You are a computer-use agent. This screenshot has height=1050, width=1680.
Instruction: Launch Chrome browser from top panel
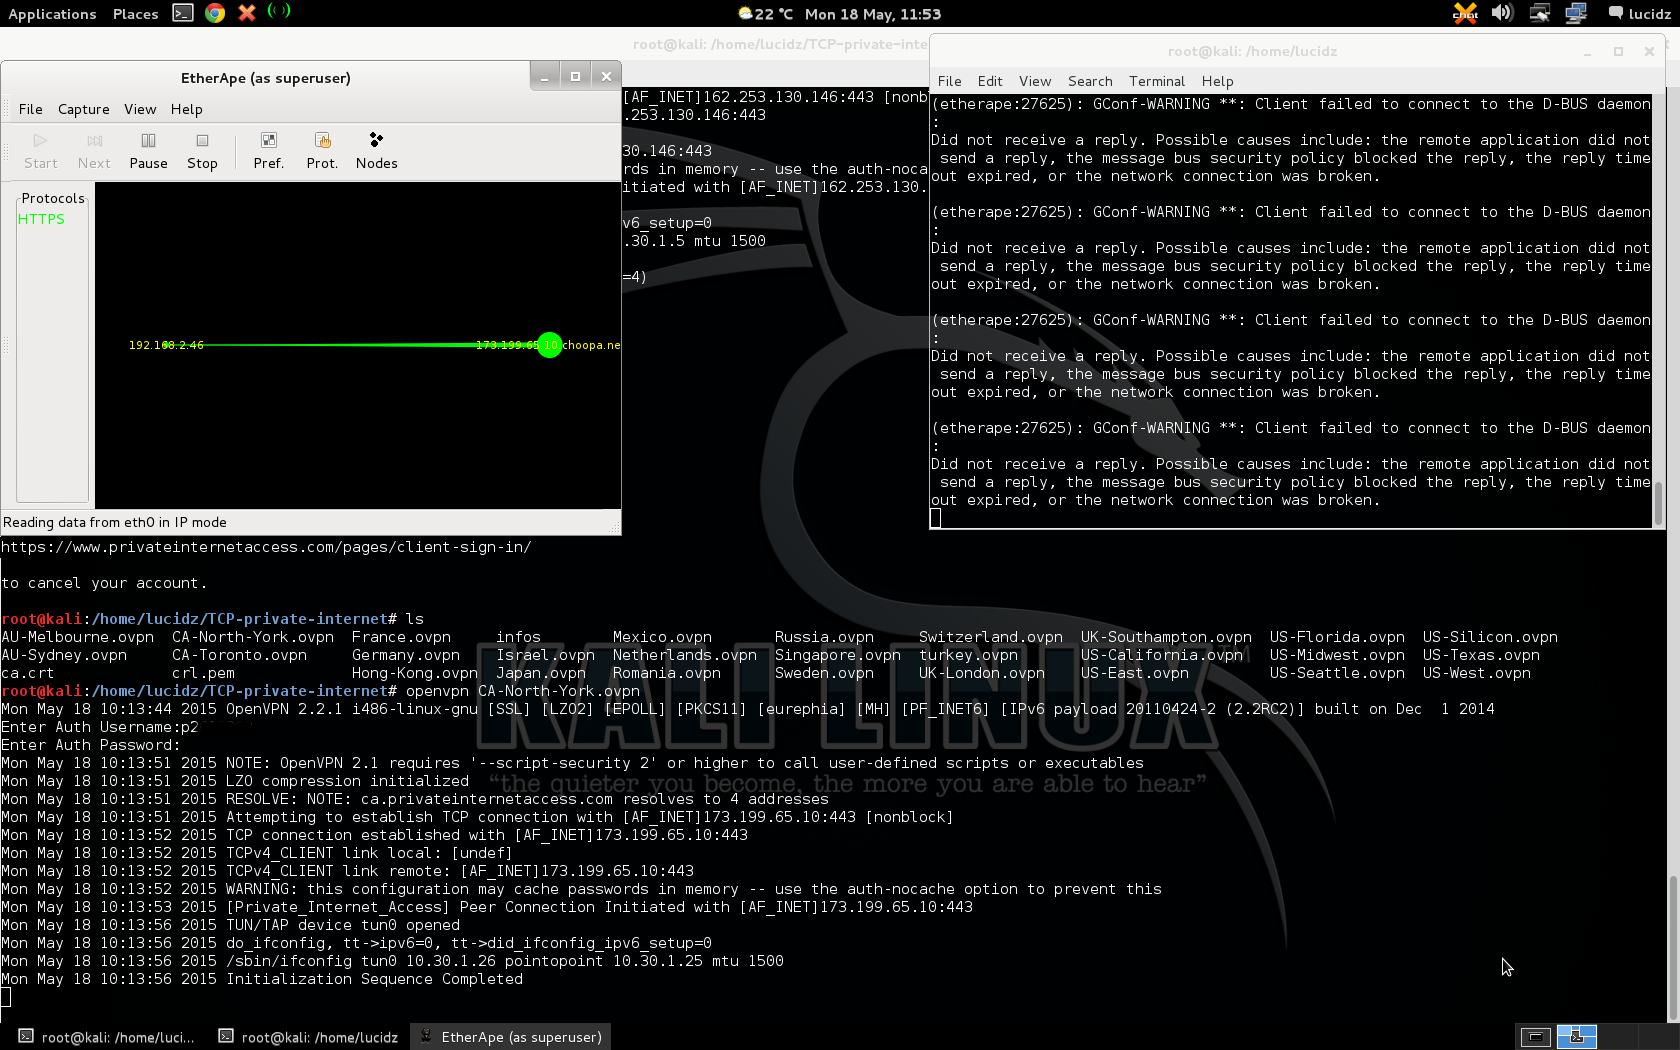[215, 13]
